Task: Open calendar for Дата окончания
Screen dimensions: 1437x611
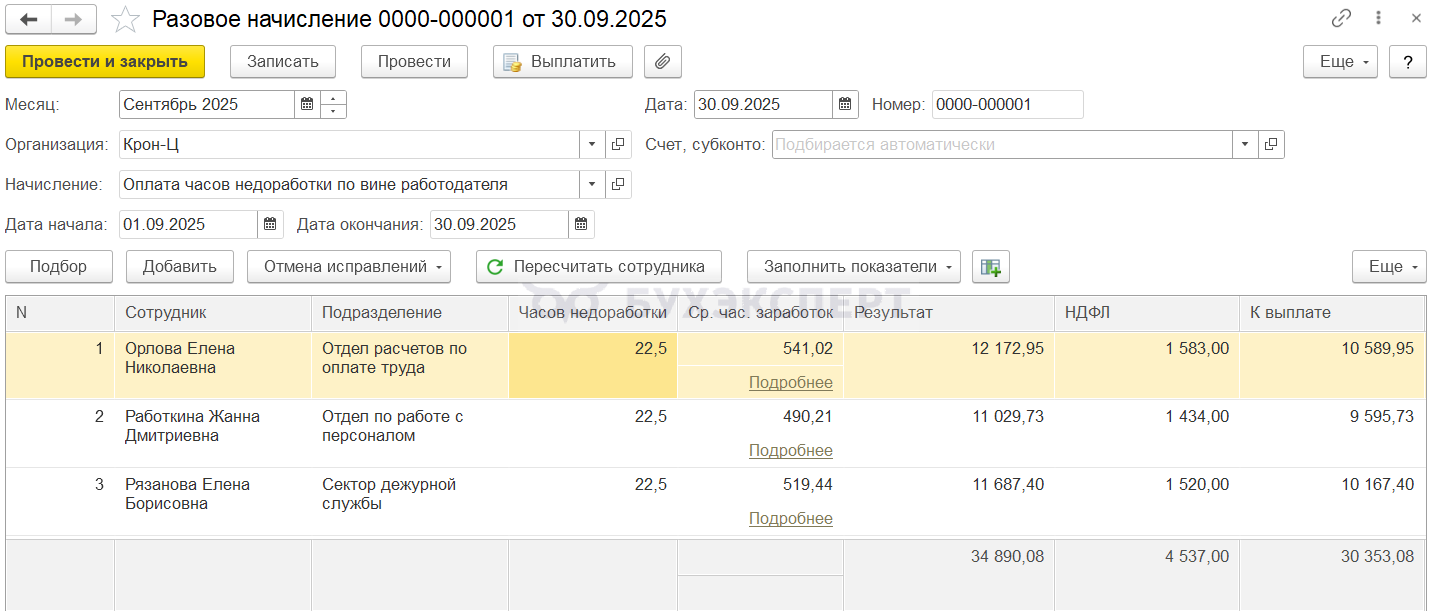Action: click(x=581, y=224)
